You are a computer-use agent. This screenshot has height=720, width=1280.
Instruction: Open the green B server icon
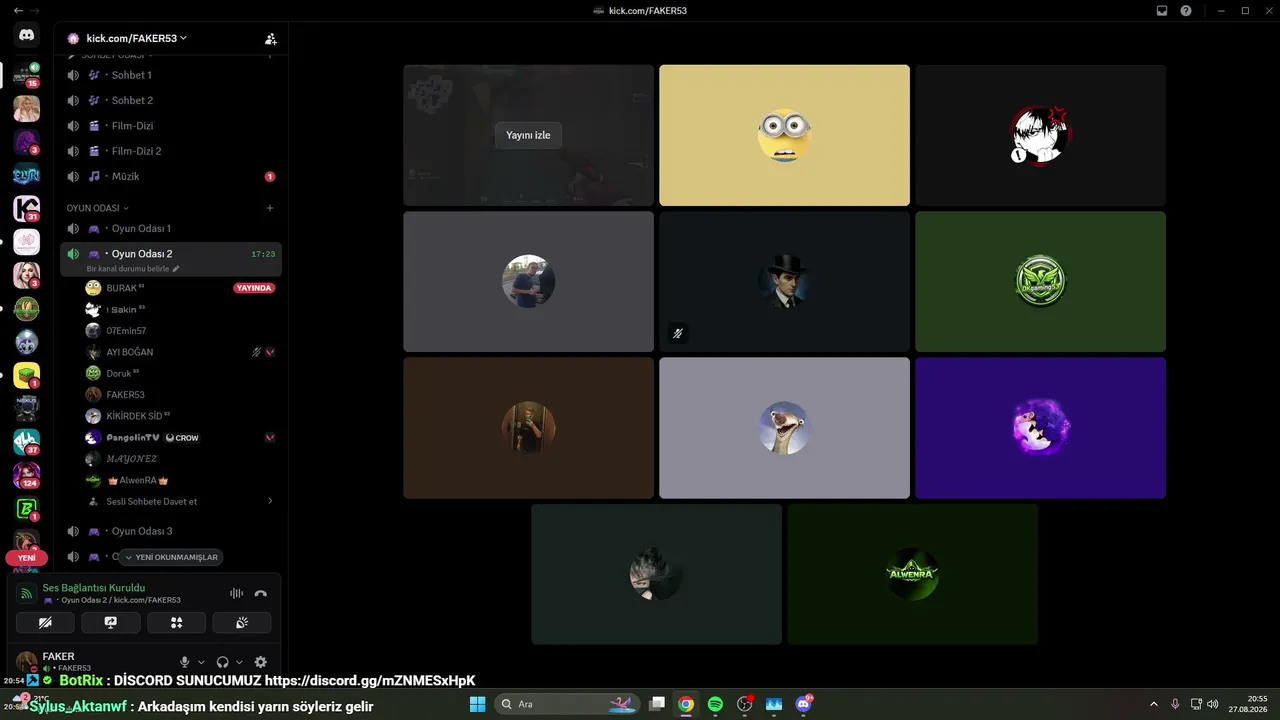coord(27,509)
